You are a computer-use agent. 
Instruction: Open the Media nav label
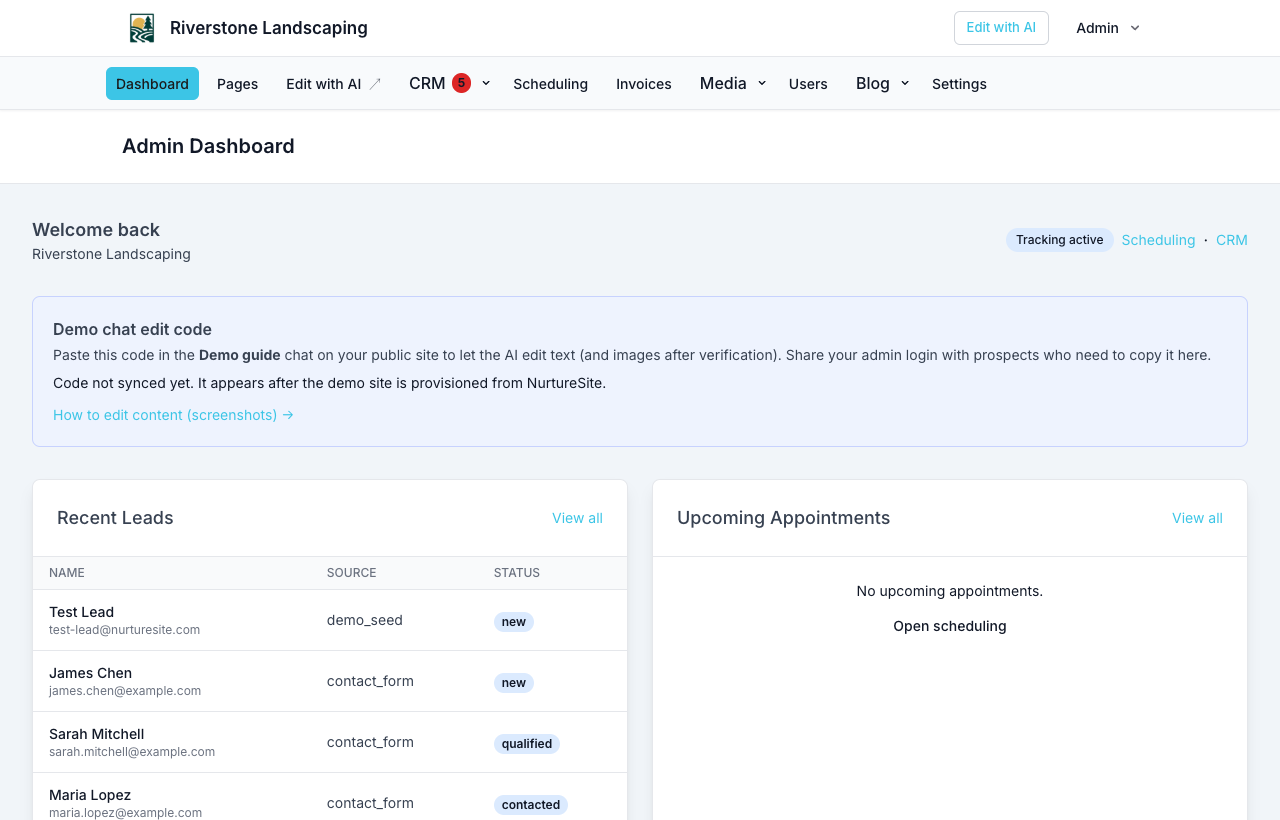click(x=723, y=83)
